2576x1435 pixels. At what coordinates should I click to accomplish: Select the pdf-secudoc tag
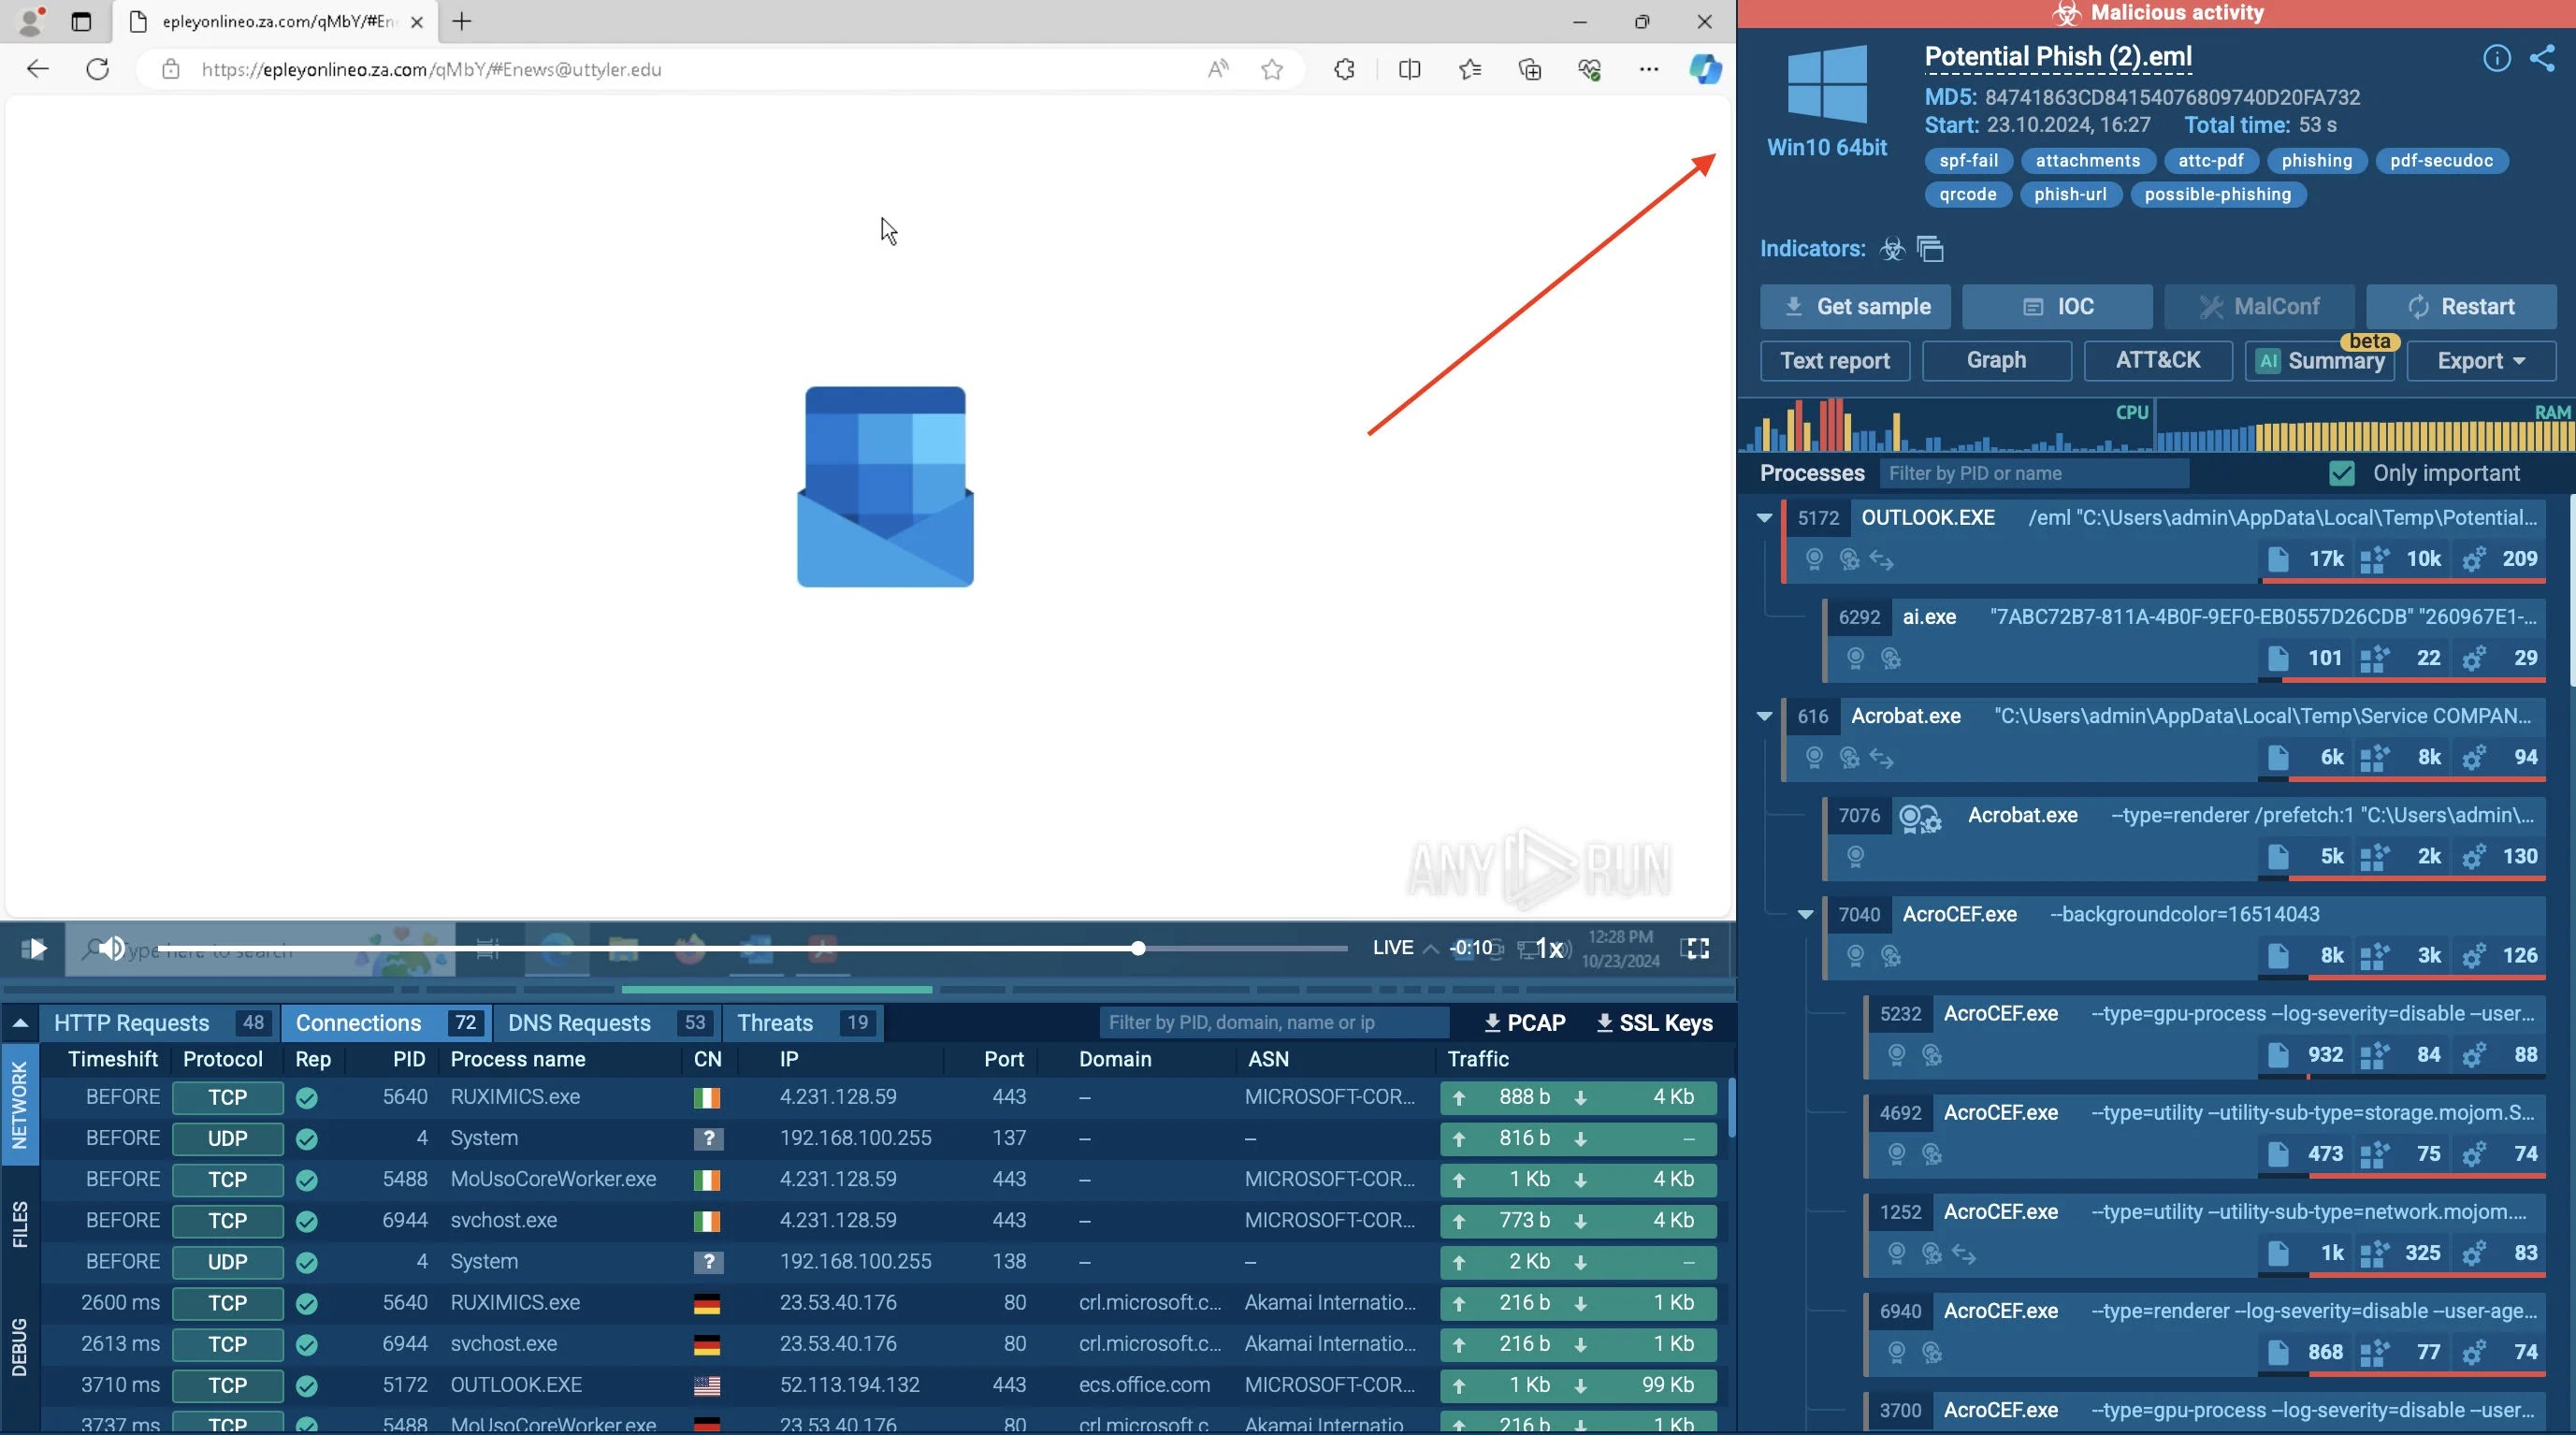click(x=2441, y=161)
